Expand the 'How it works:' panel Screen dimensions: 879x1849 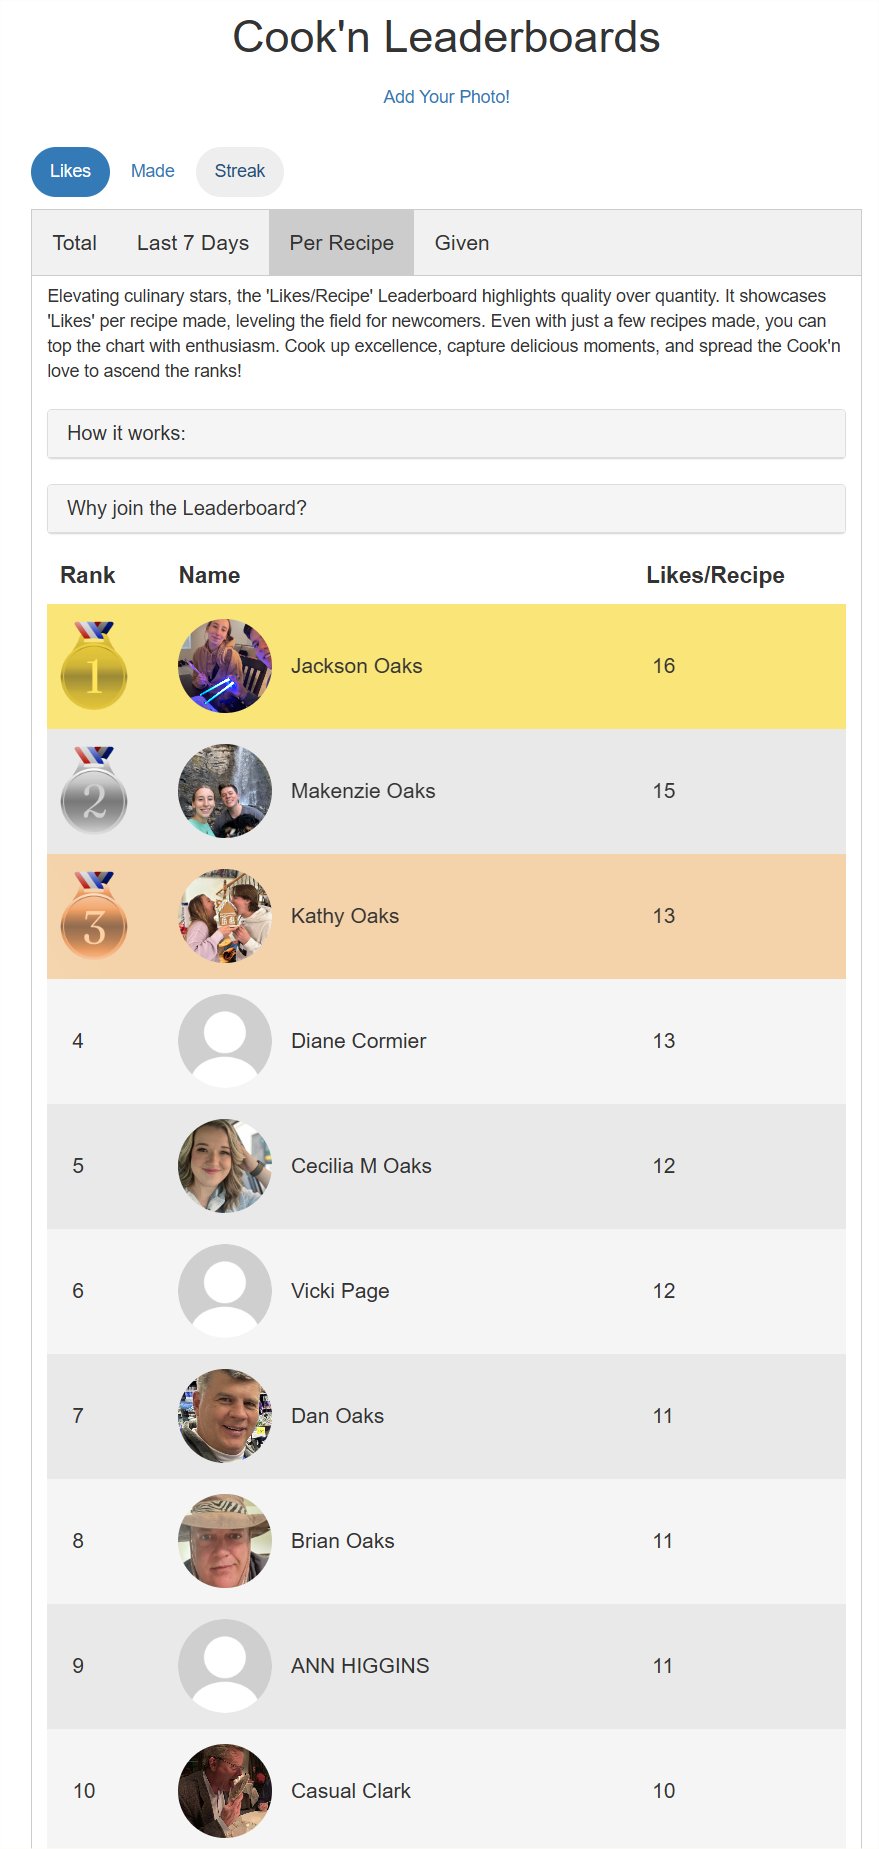point(446,434)
